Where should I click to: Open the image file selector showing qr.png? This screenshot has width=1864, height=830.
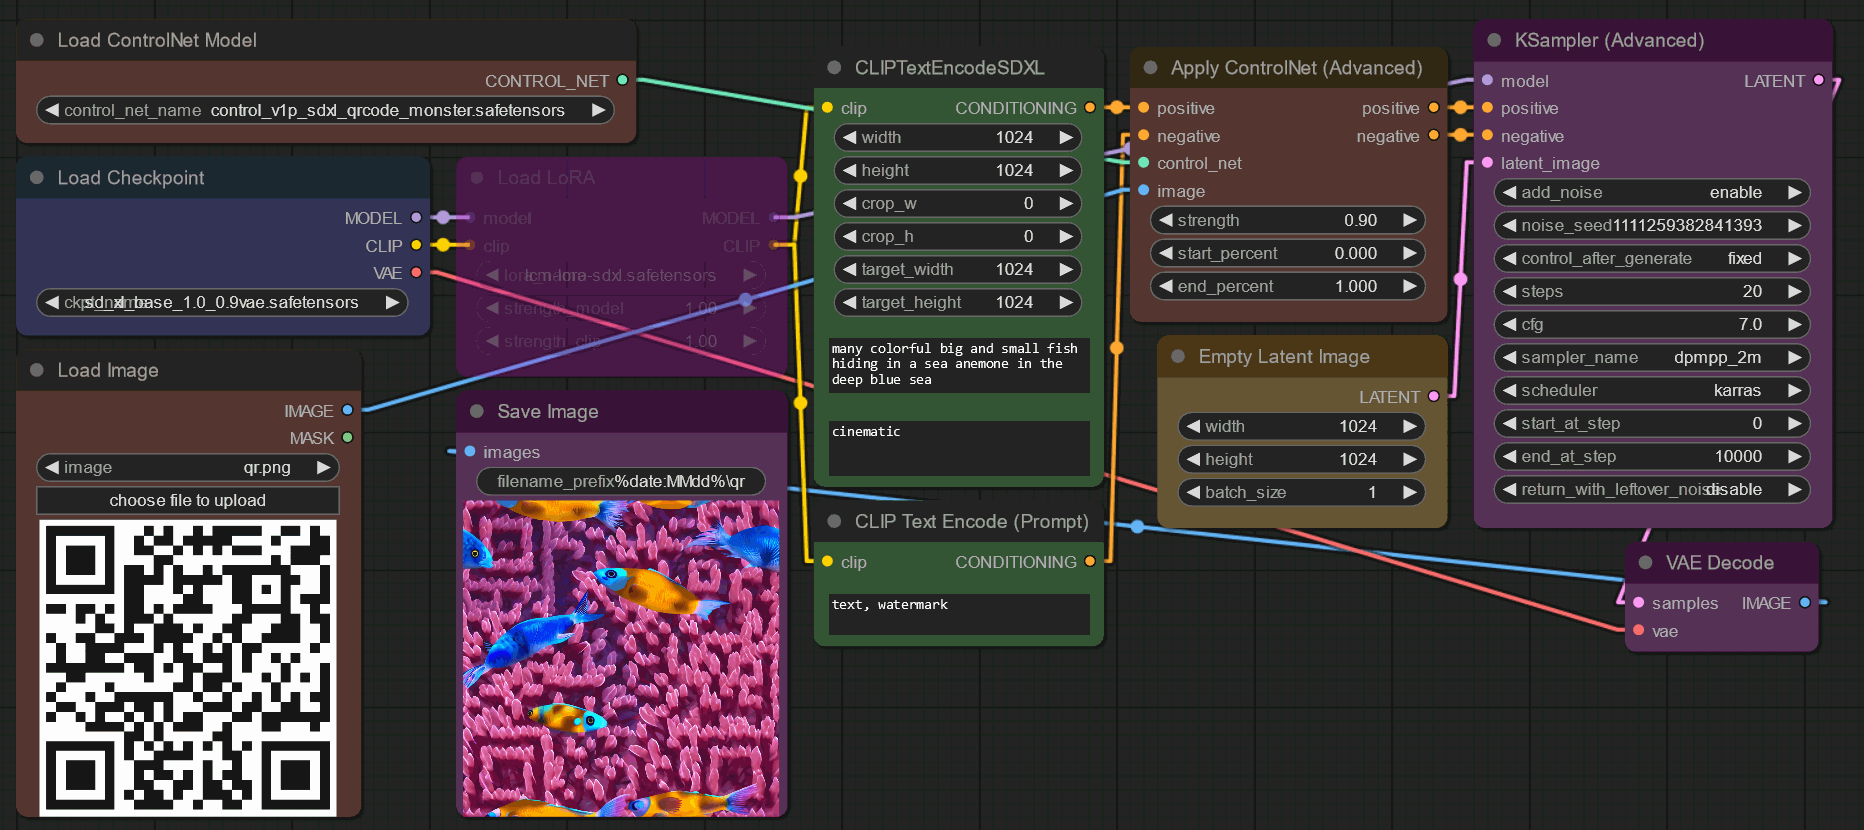[188, 467]
